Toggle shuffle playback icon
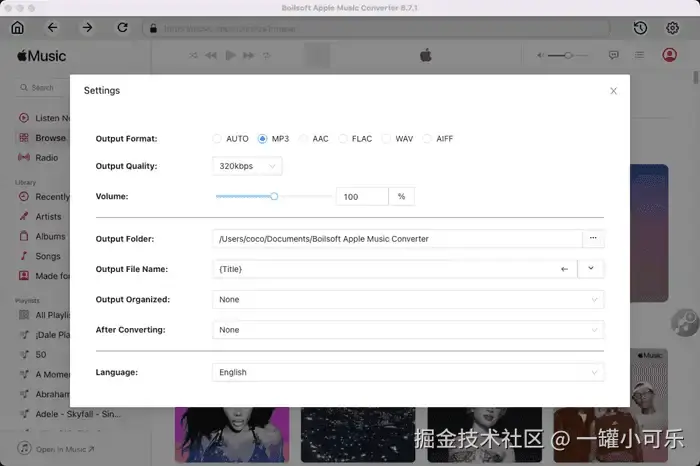 click(193, 55)
